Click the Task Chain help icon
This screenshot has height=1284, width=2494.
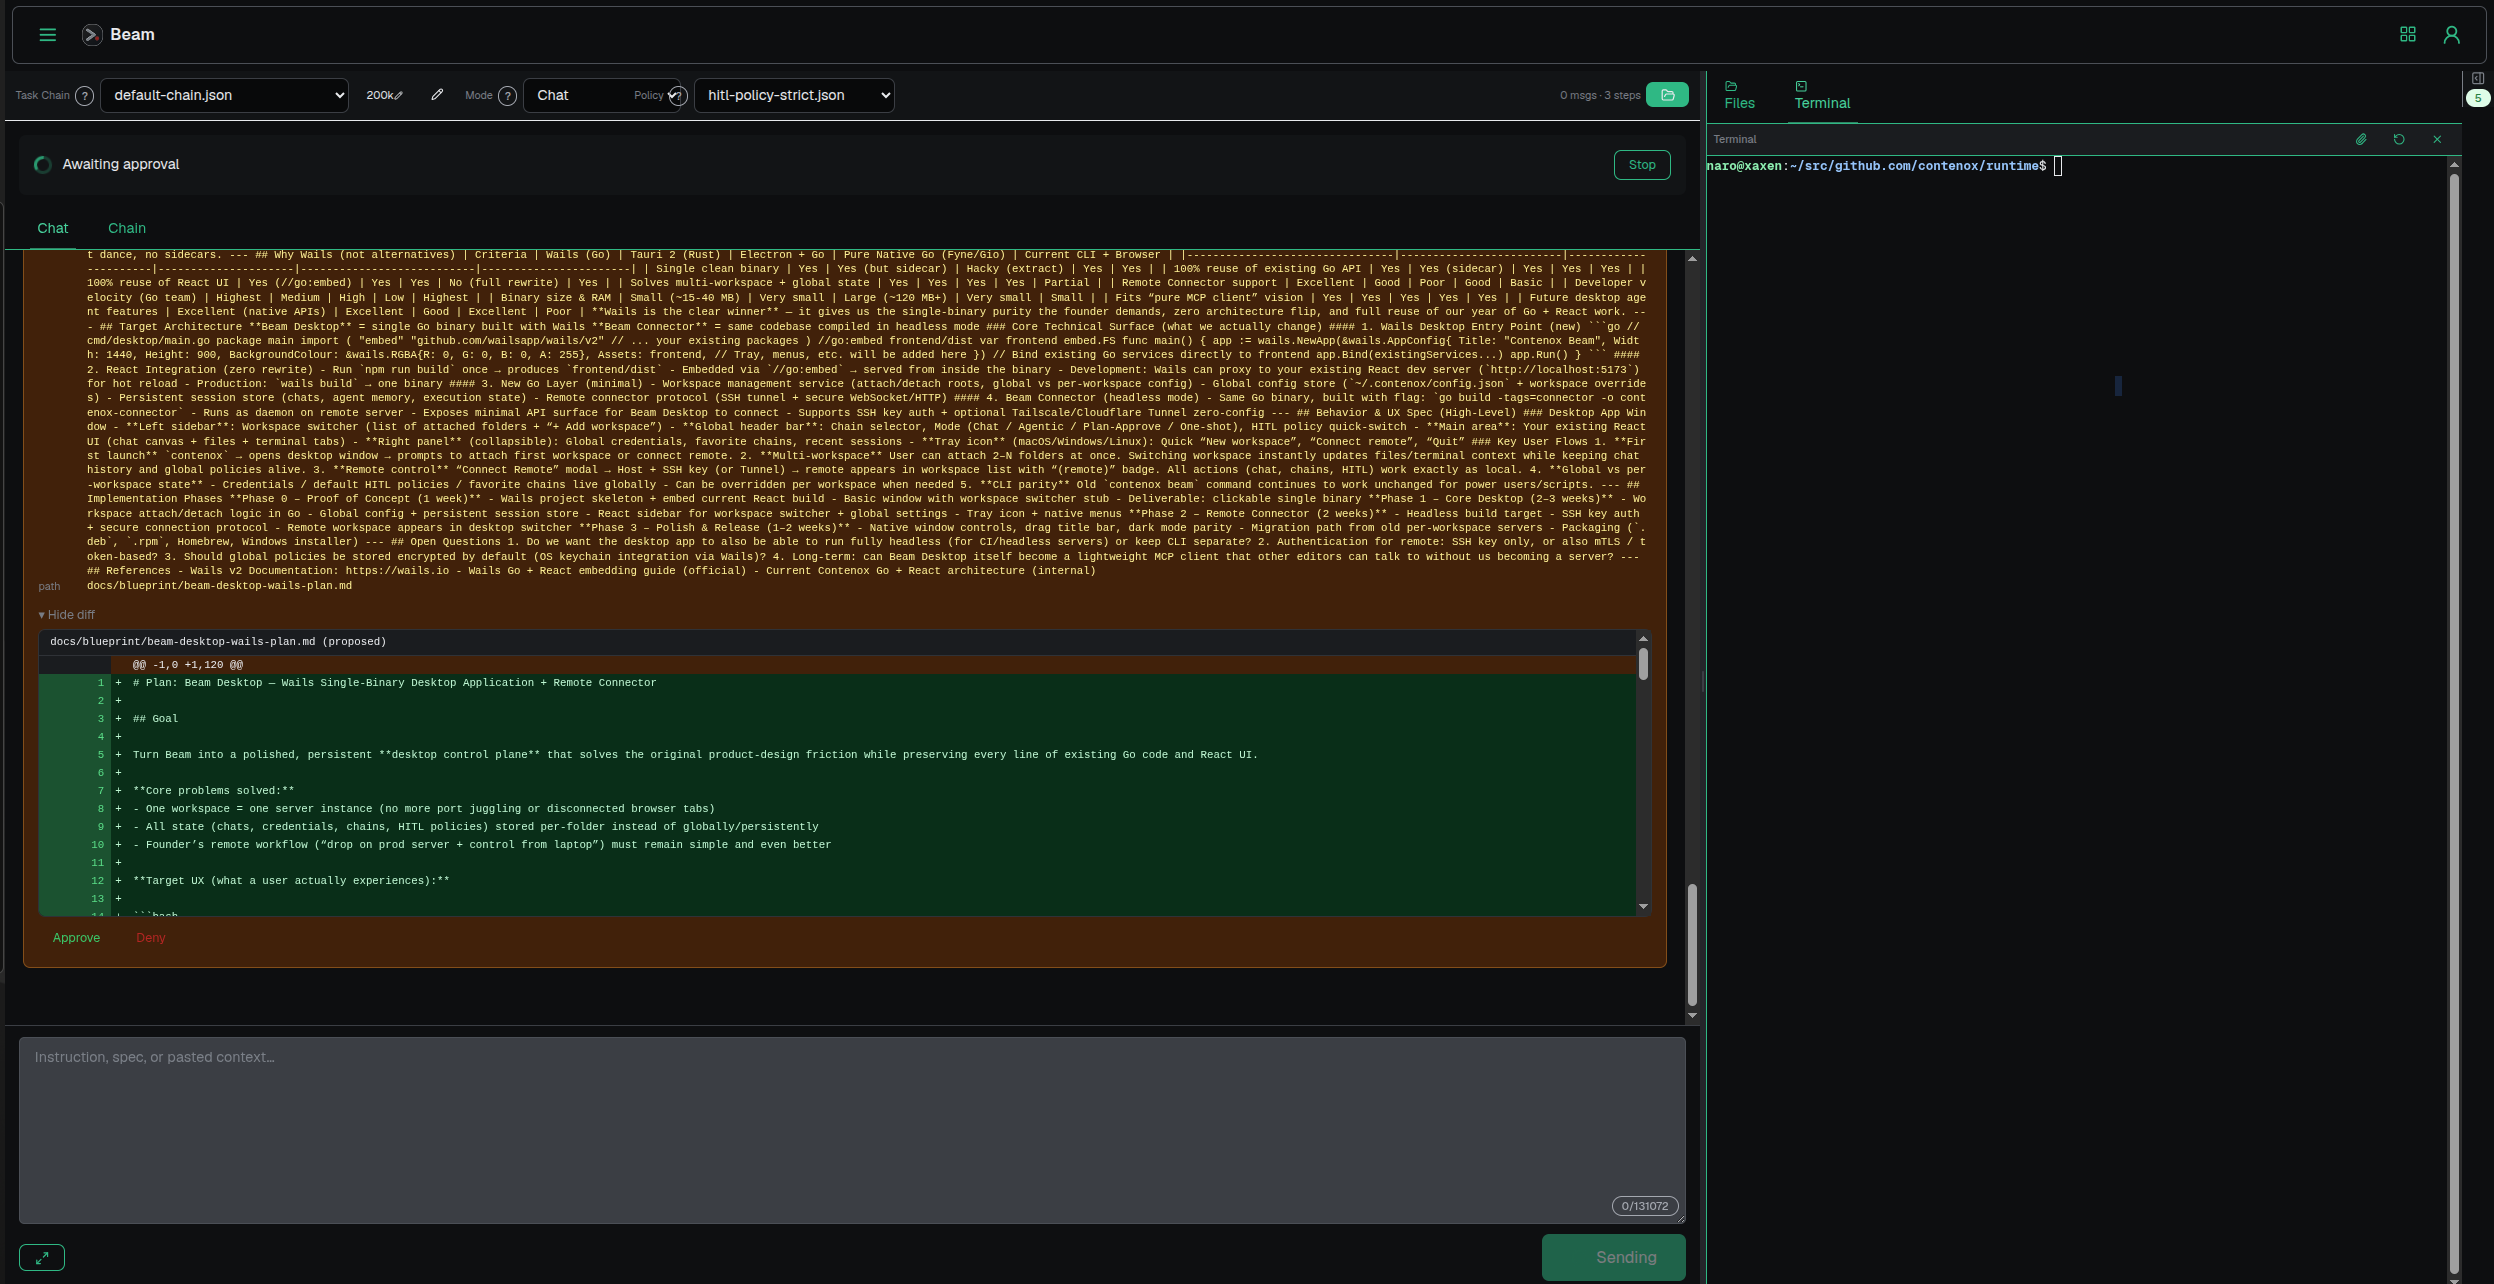click(85, 96)
